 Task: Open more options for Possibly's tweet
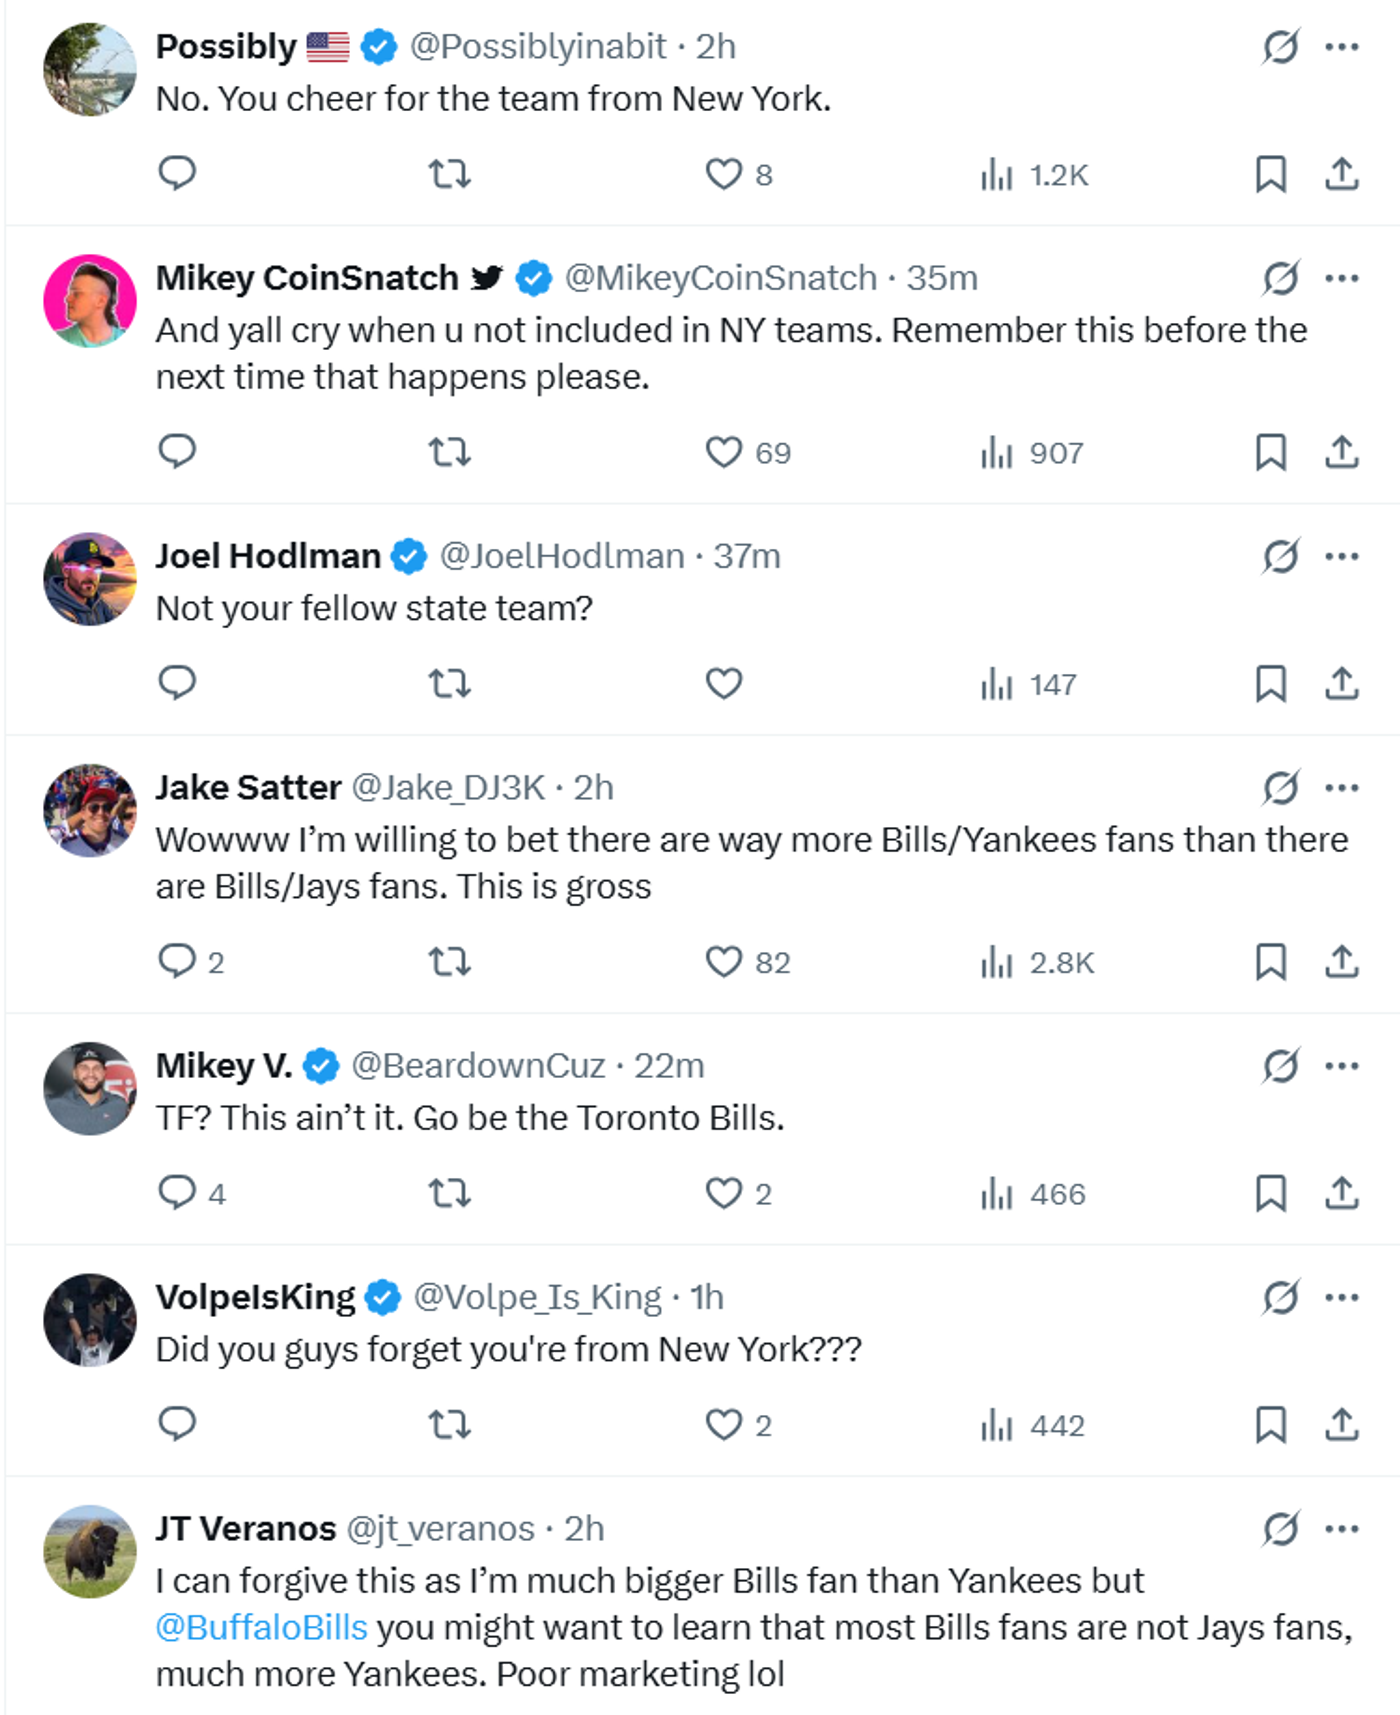1341,47
